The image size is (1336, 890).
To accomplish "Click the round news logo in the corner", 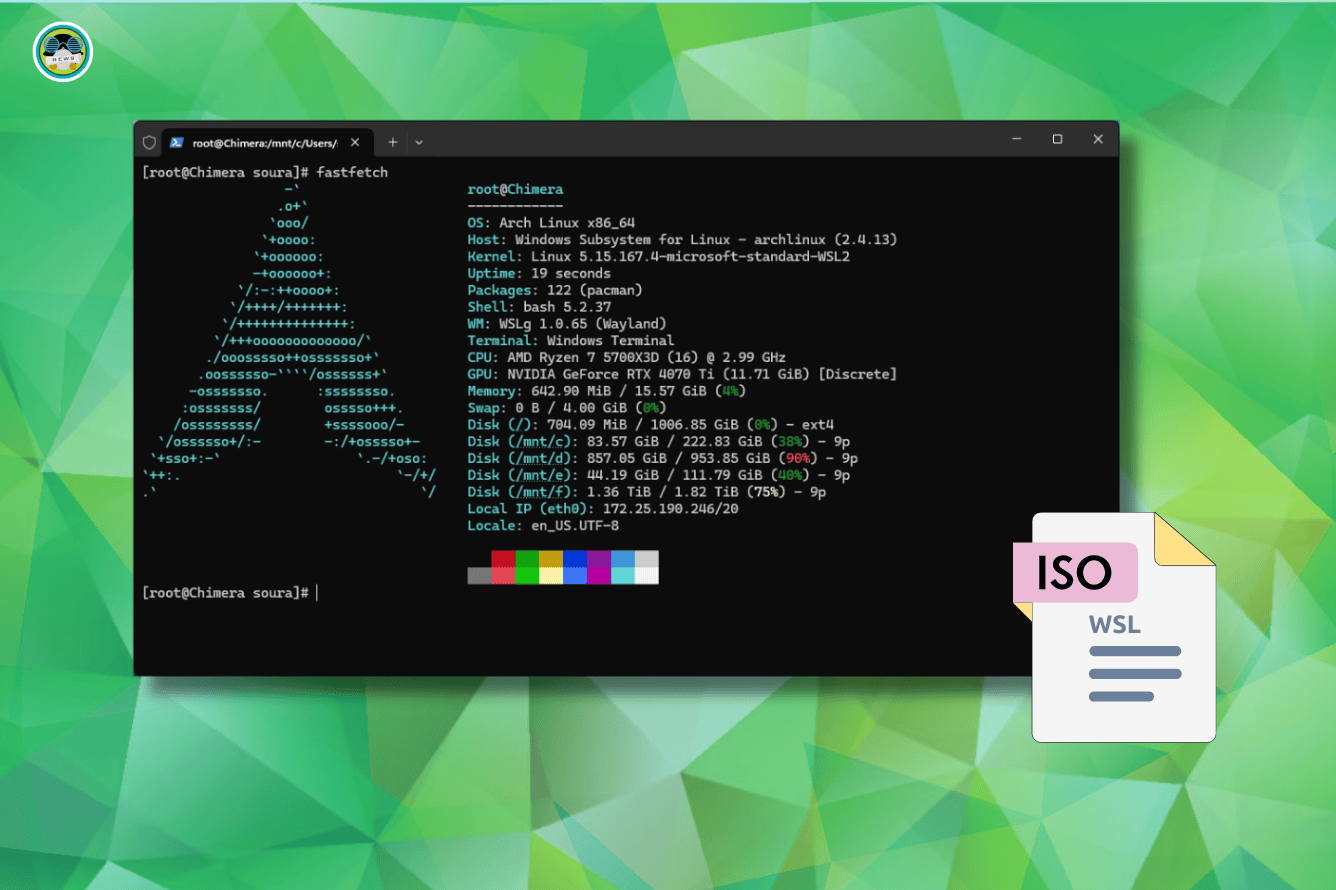I will (63, 52).
